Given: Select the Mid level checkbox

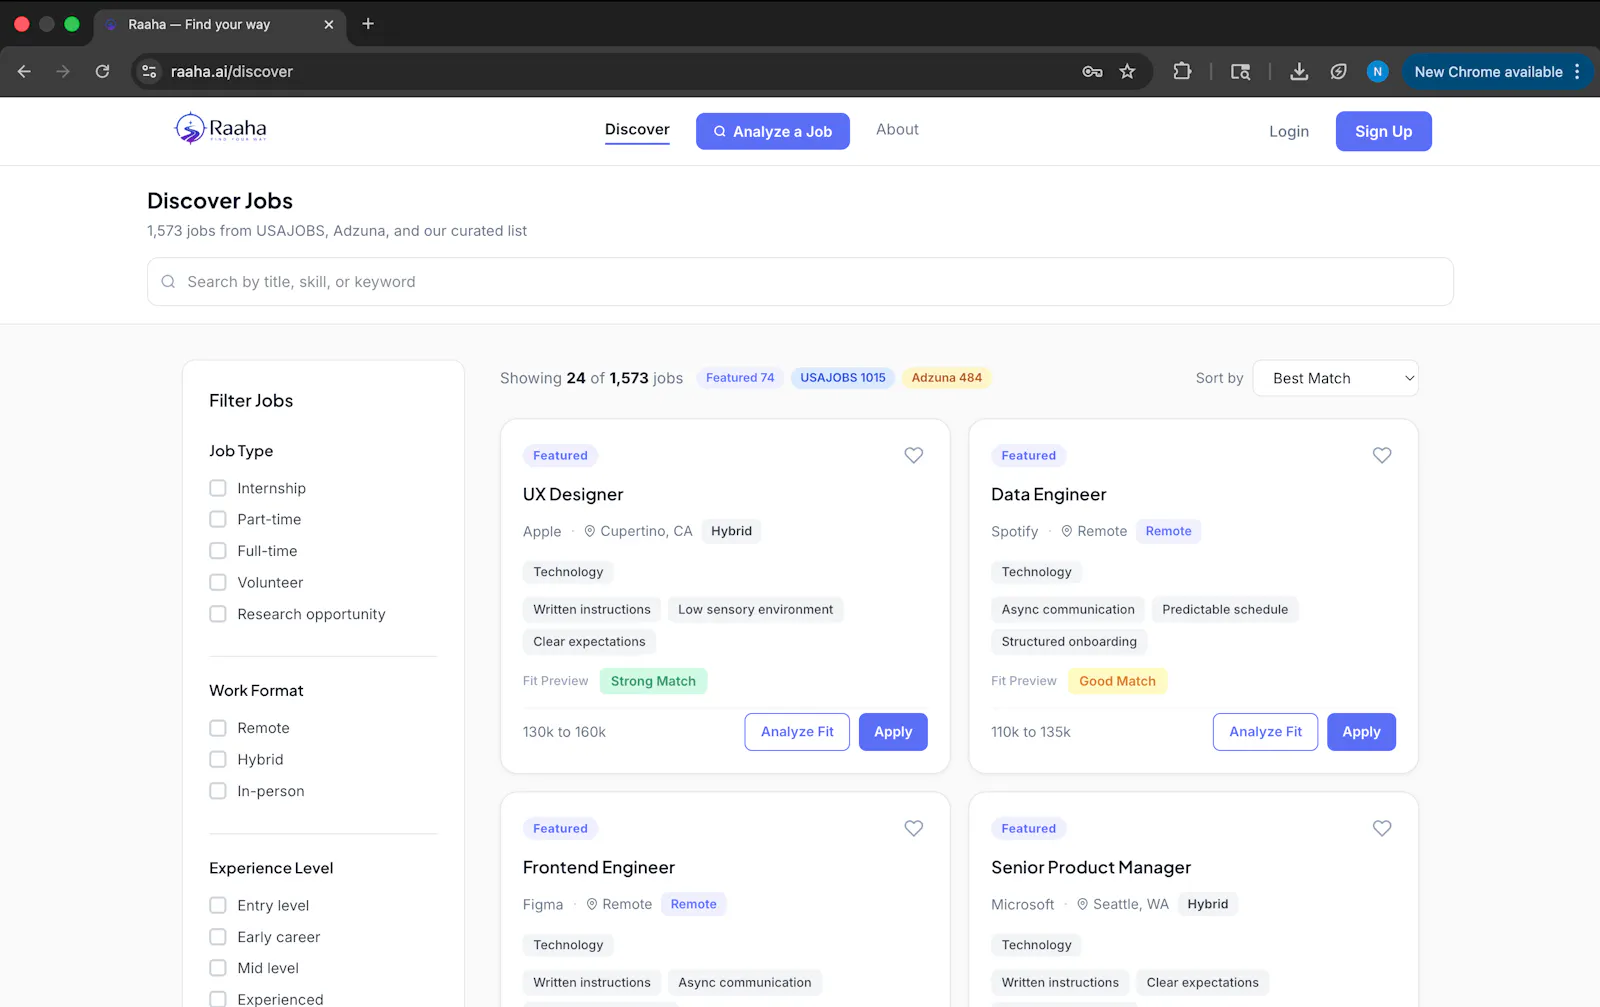Looking at the screenshot, I should [x=217, y=968].
